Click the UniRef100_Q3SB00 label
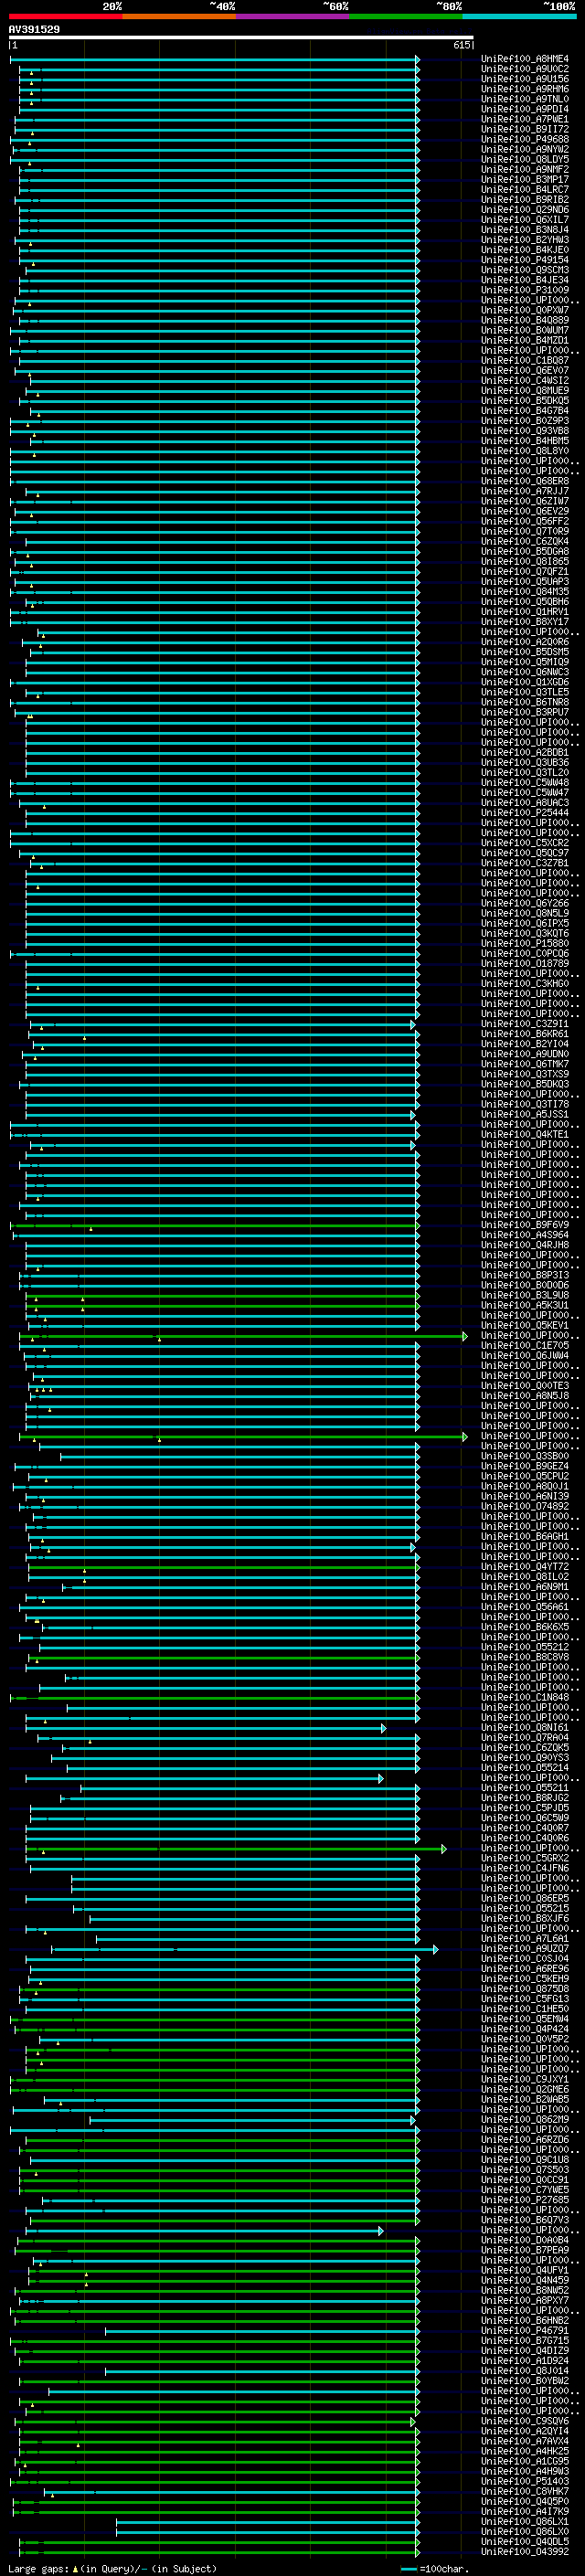Viewport: 585px width, 2576px height. click(x=524, y=1456)
